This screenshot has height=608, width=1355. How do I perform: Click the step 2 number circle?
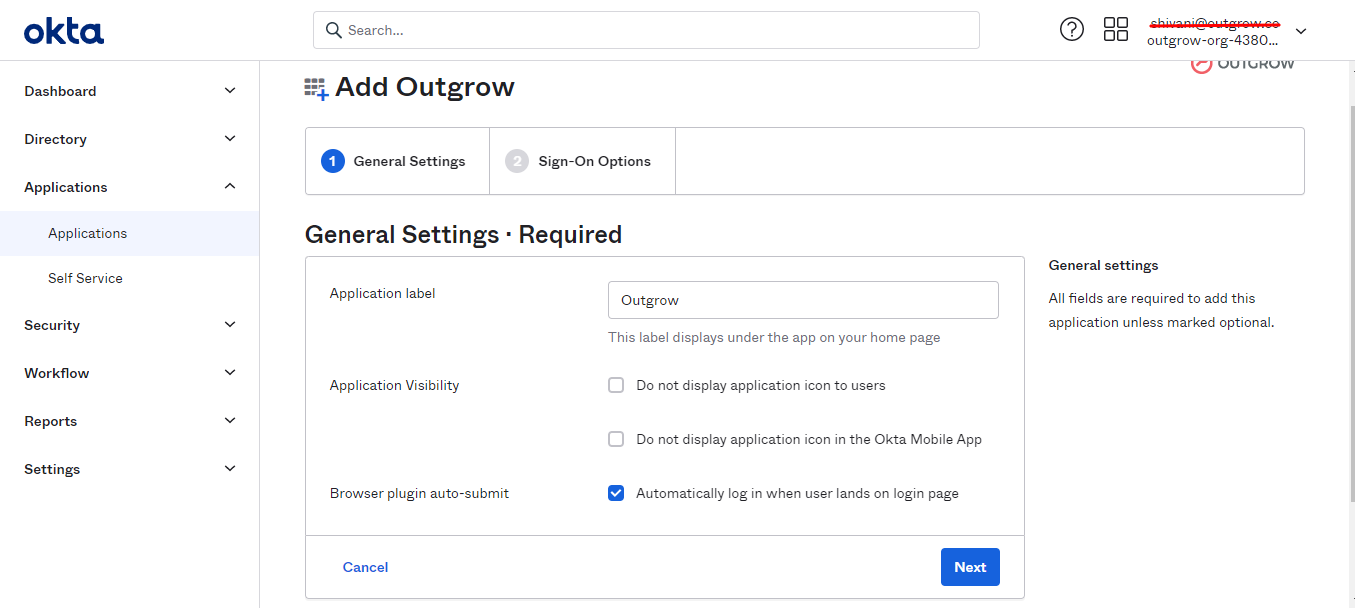pyautogui.click(x=517, y=161)
